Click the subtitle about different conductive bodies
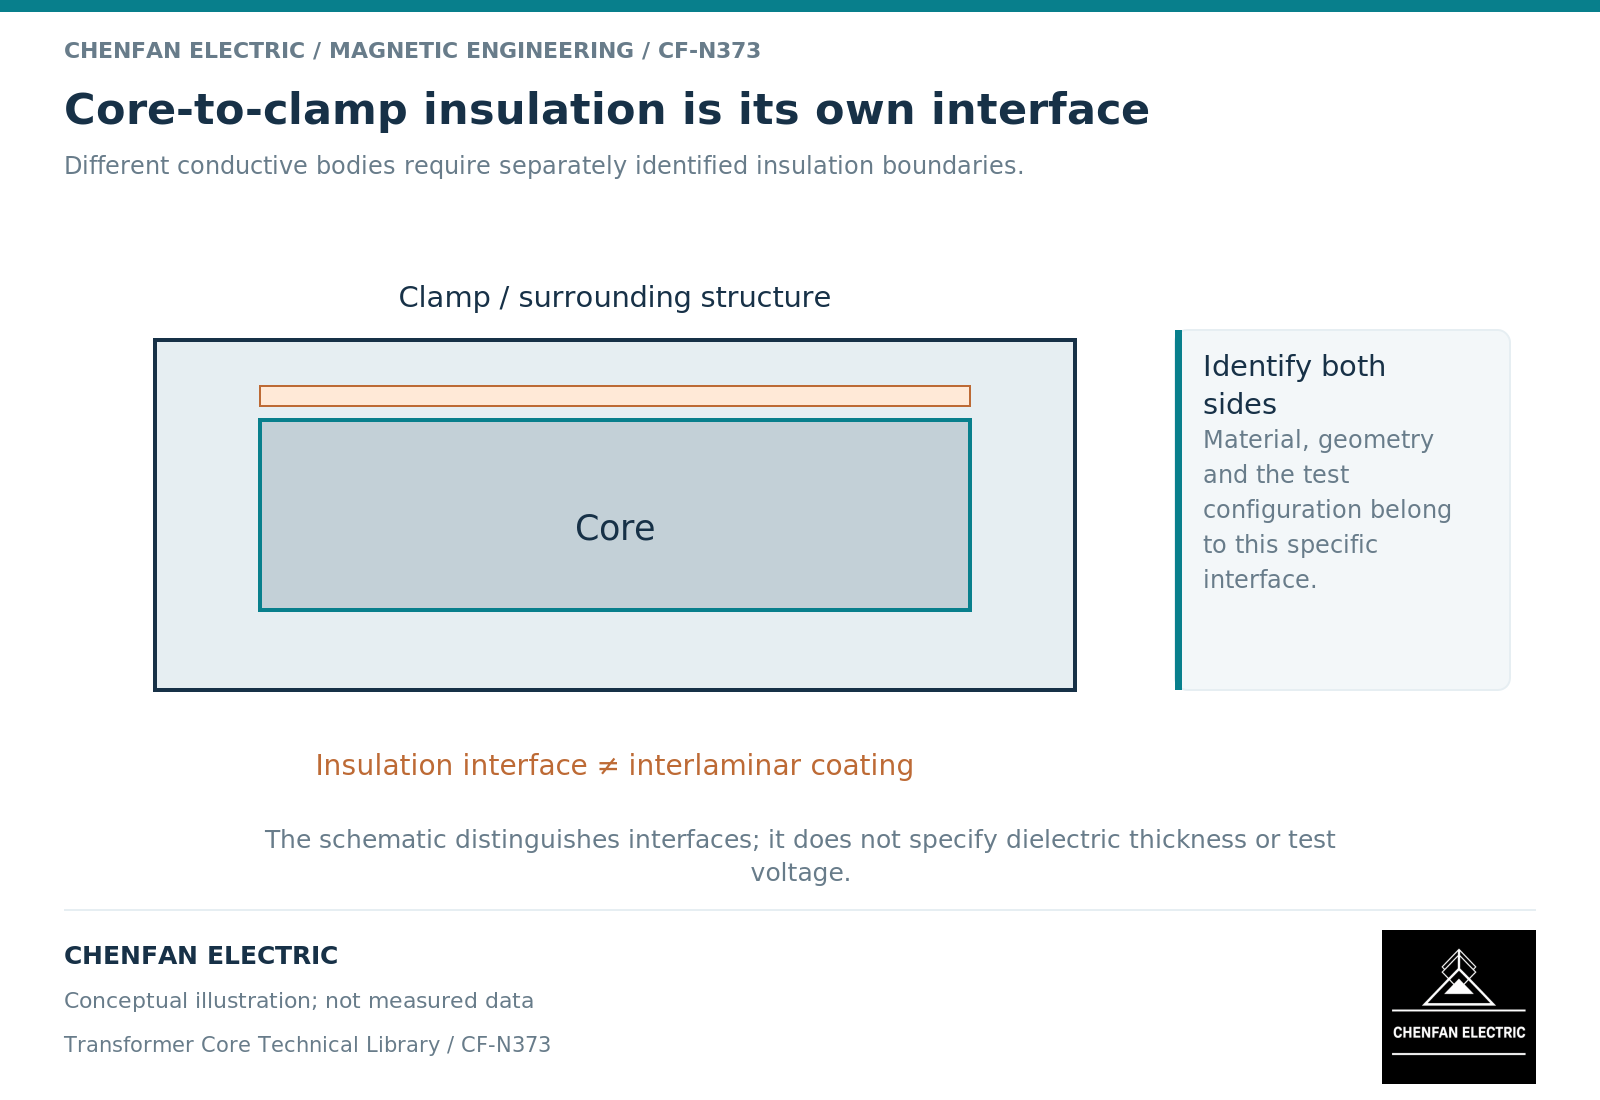Image resolution: width=1600 pixels, height=1100 pixels. pos(544,166)
